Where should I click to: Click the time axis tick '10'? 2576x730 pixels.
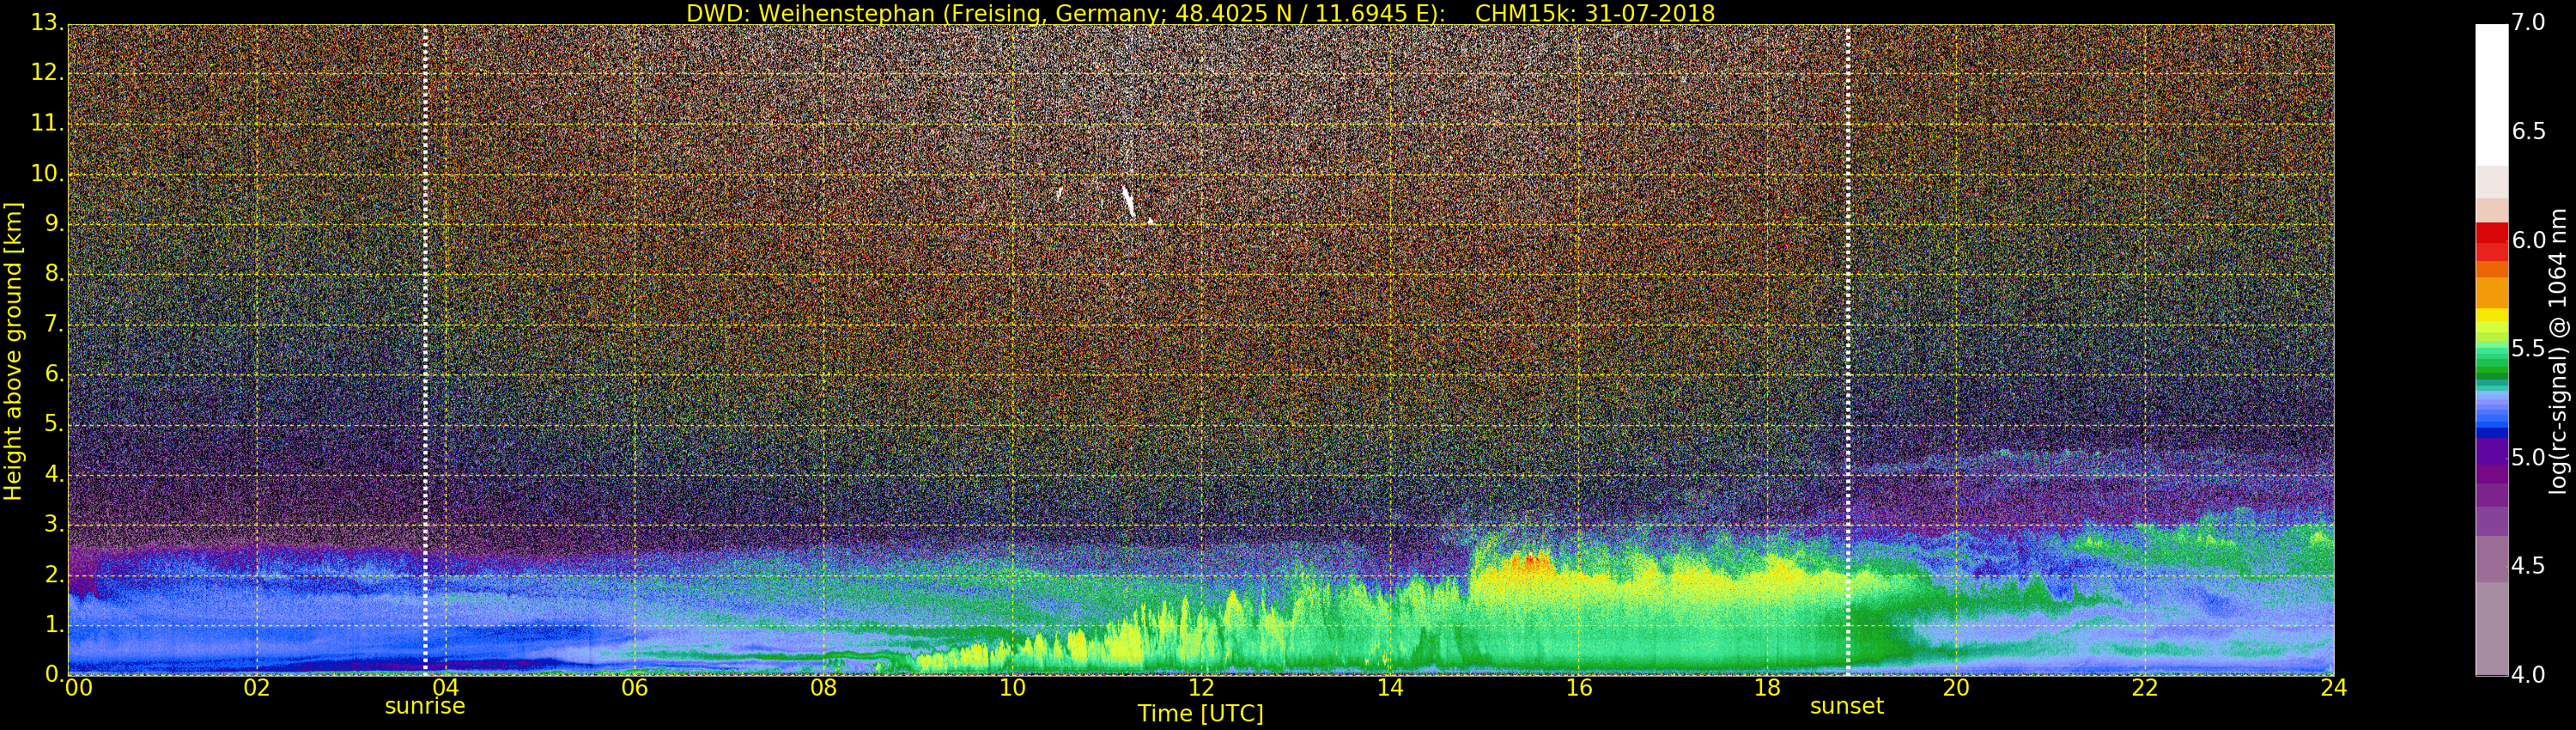click(x=1012, y=688)
